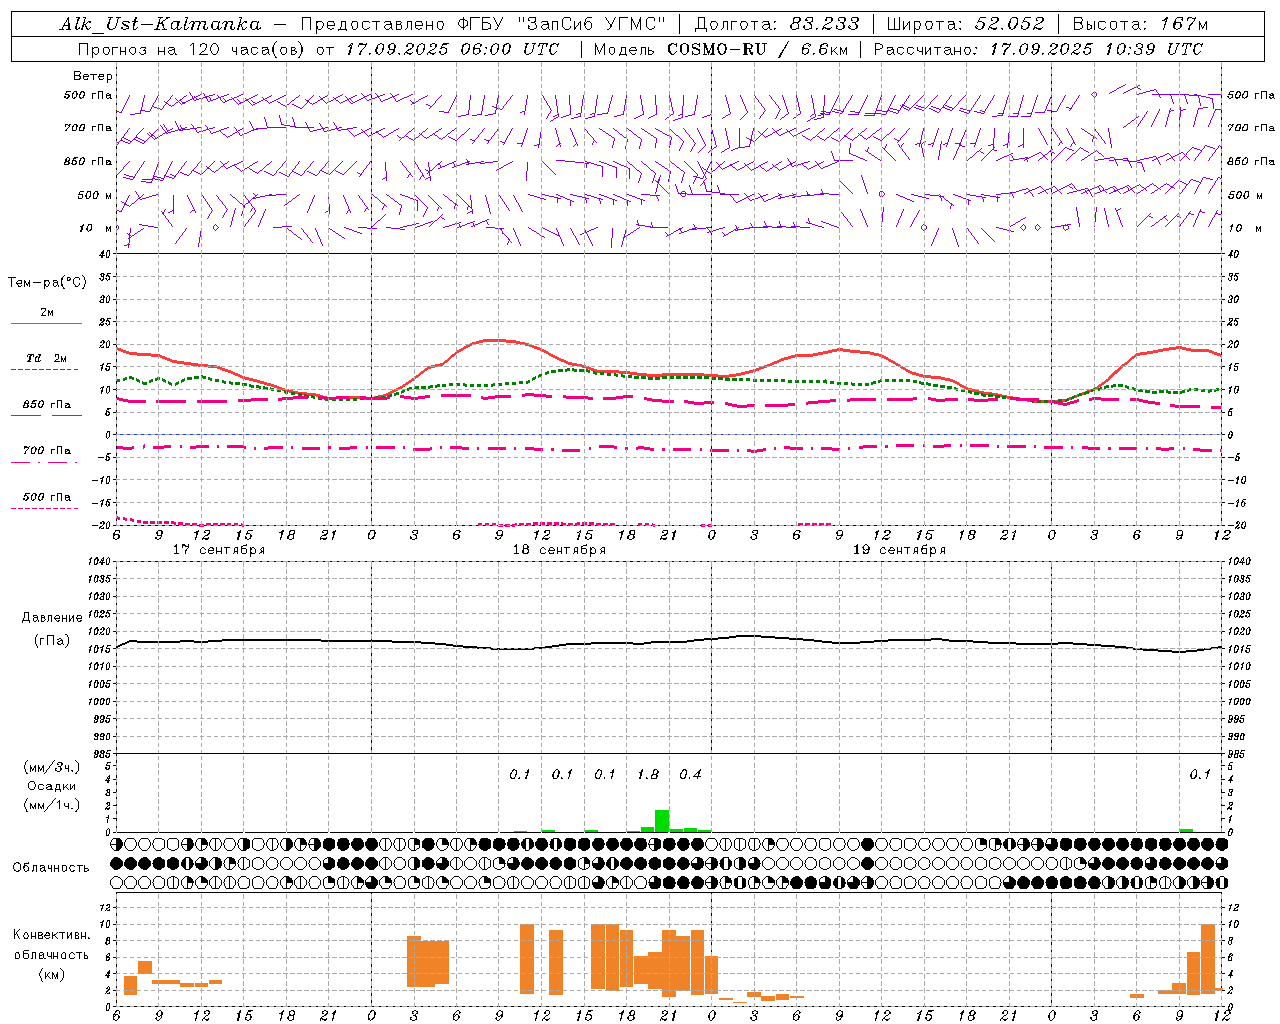Click the 500 гПа temperature legend line sample
Screen dimensions: 1280x1024
44,508
